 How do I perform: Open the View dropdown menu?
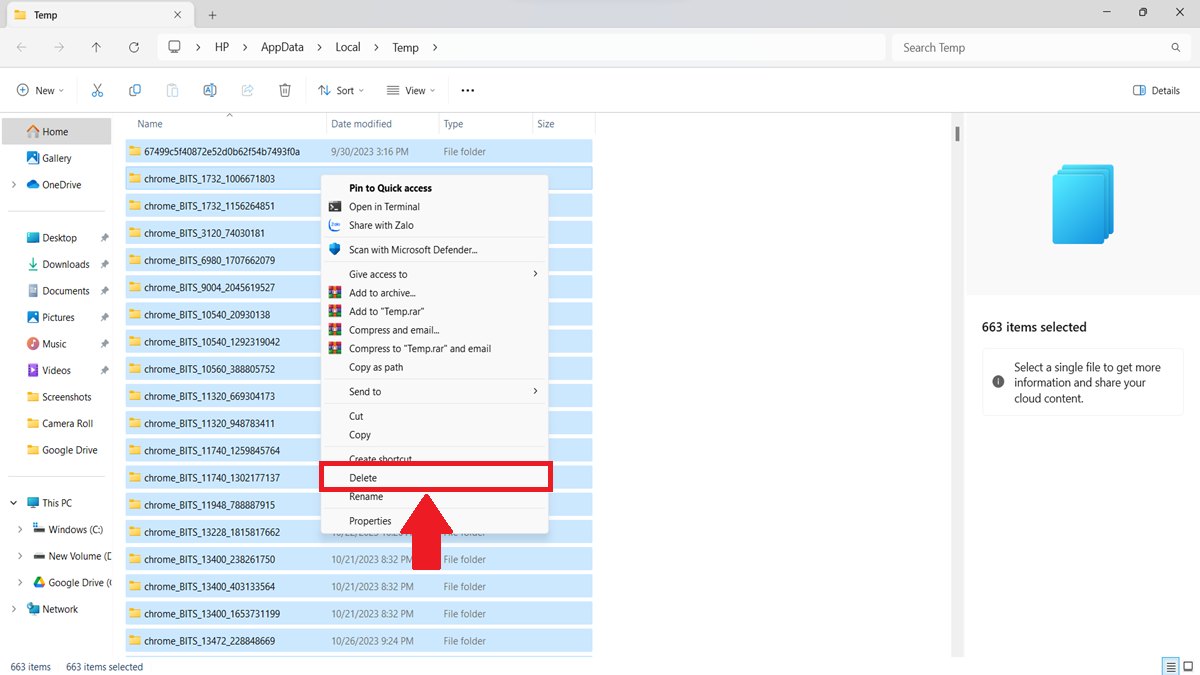(x=411, y=90)
